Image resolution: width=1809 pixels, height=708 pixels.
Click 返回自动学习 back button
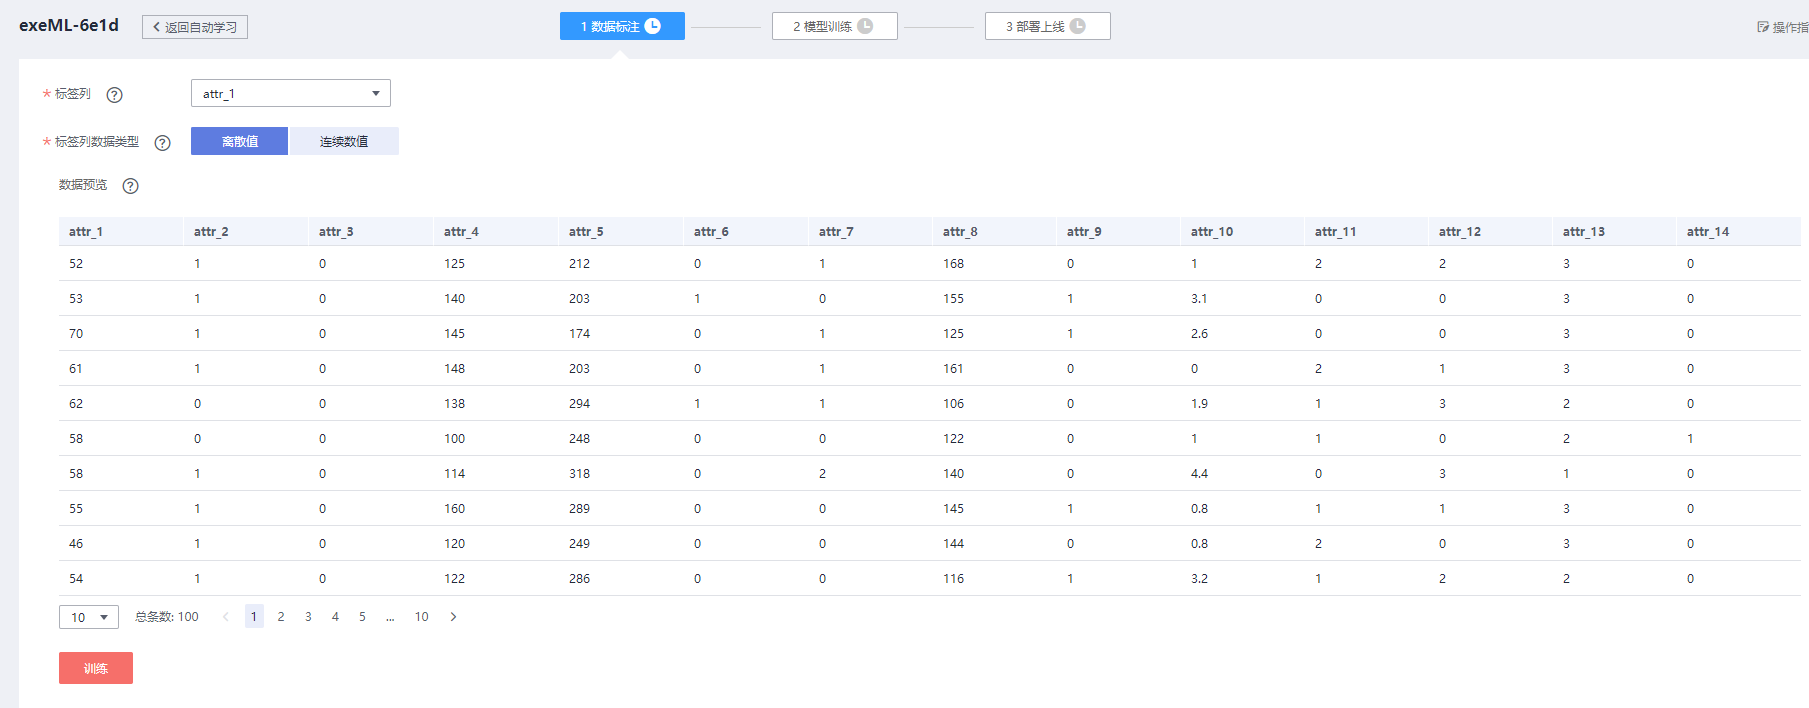pyautogui.click(x=195, y=27)
